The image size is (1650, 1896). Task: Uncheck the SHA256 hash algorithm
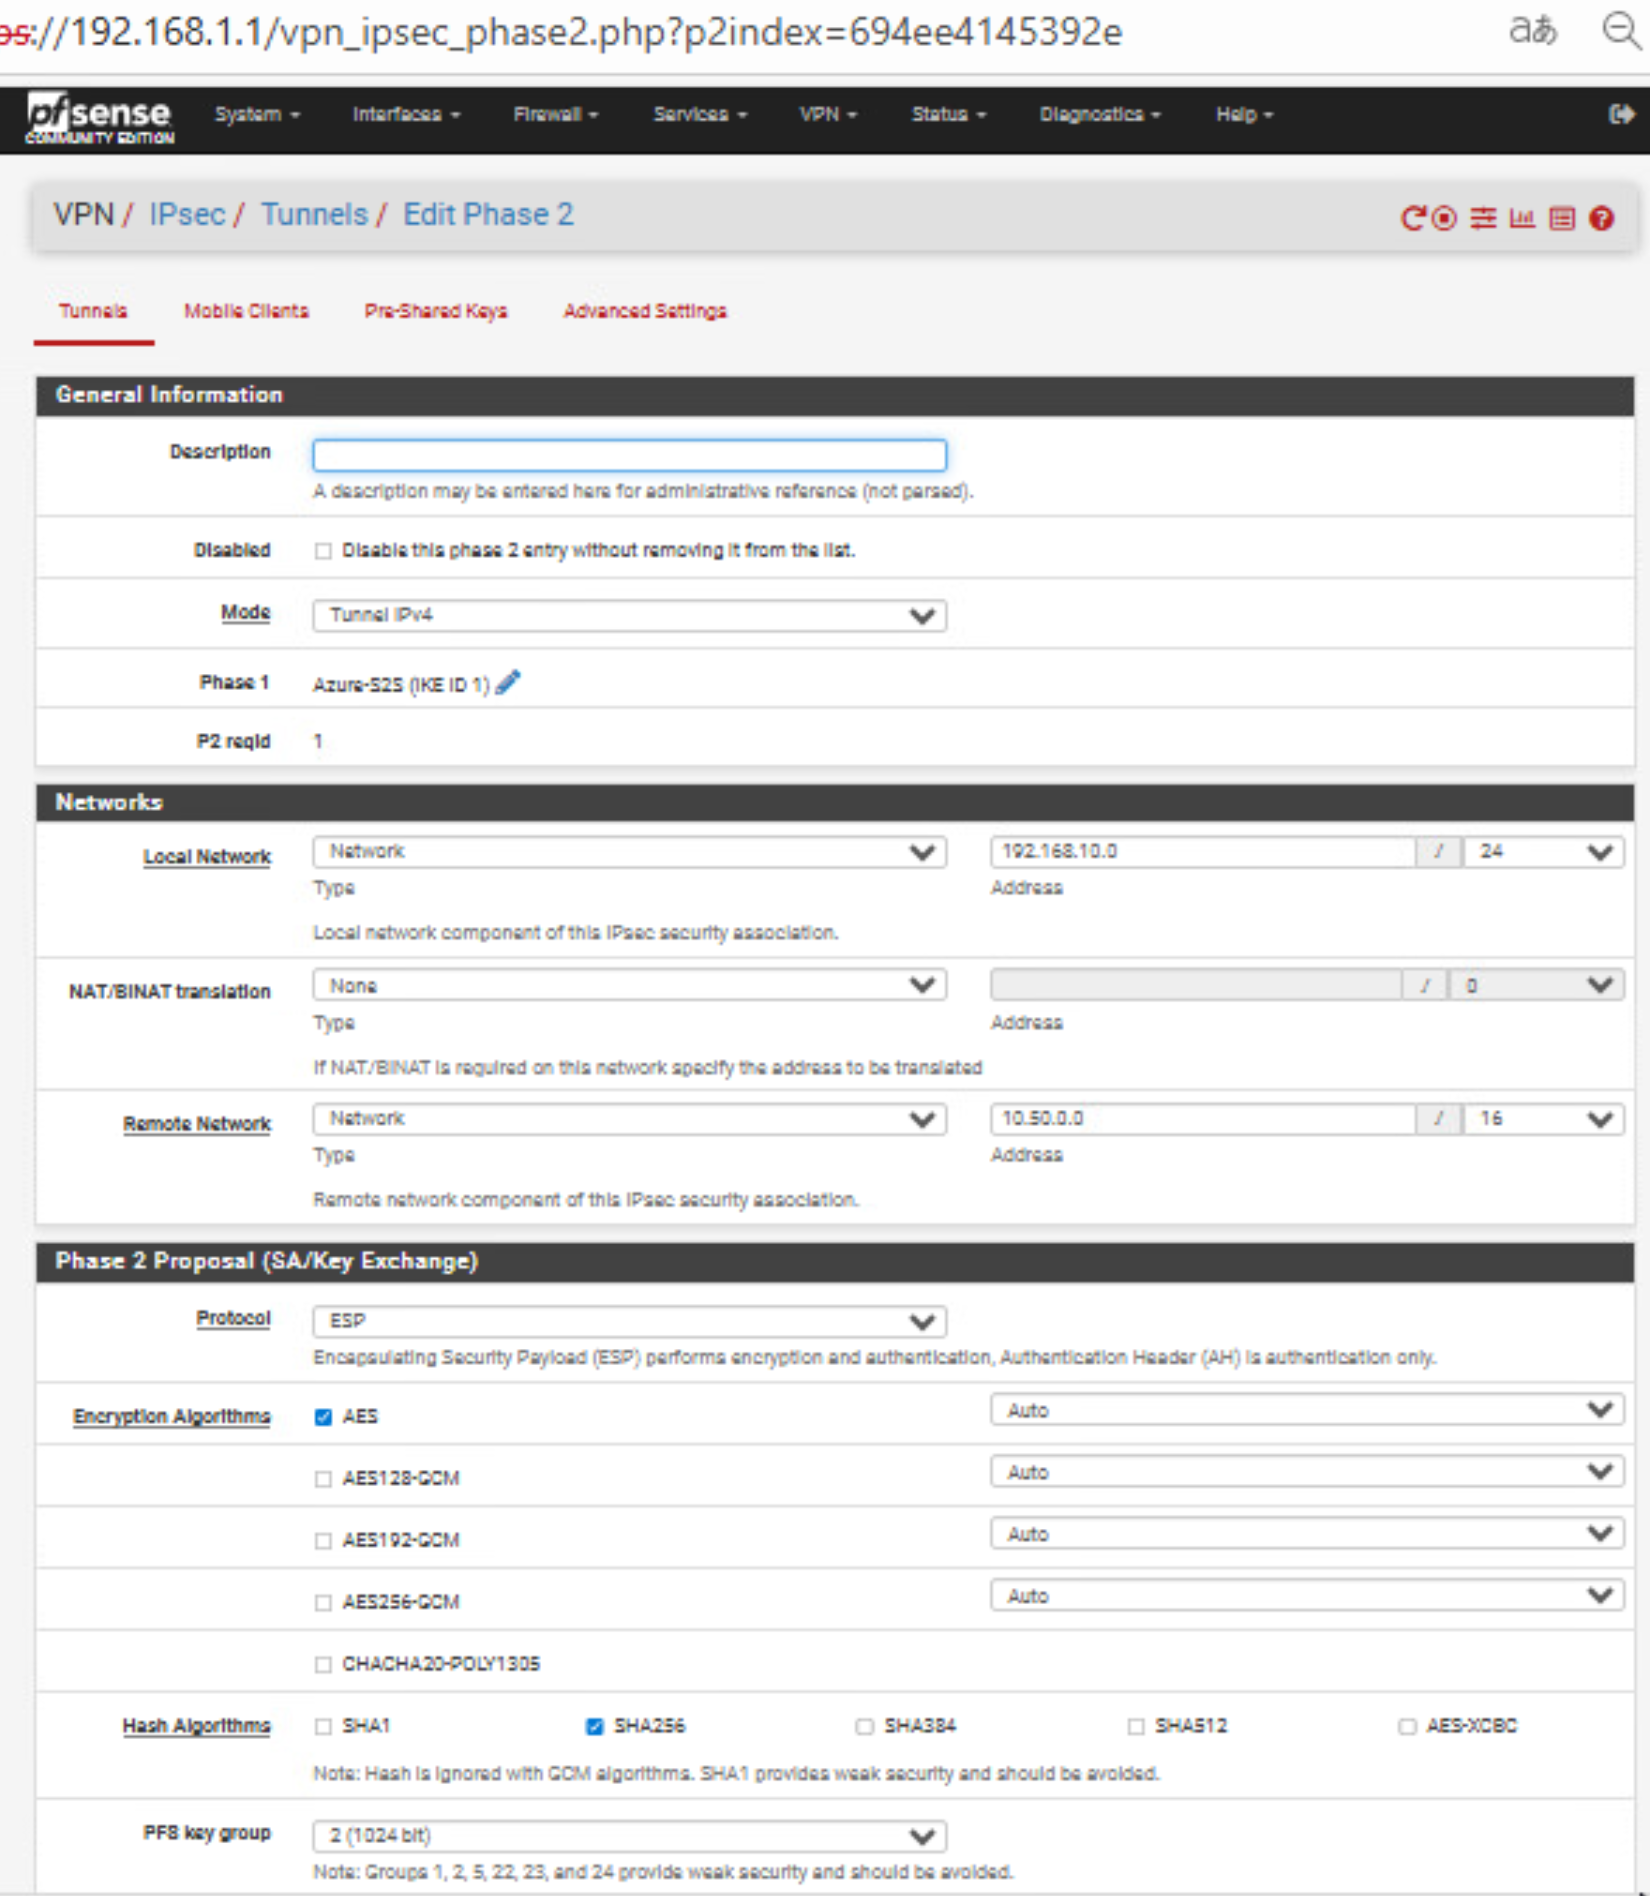tap(595, 1726)
